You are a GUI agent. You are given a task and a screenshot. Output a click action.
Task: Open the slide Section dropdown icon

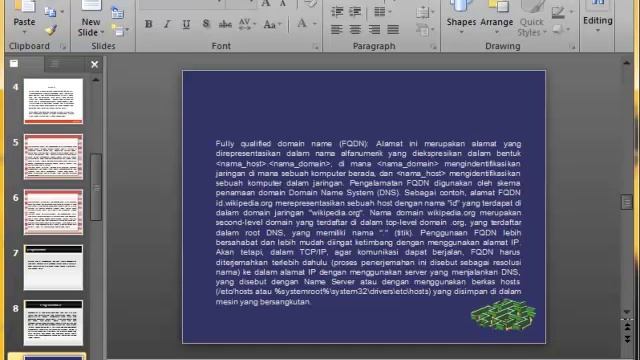pos(119,30)
